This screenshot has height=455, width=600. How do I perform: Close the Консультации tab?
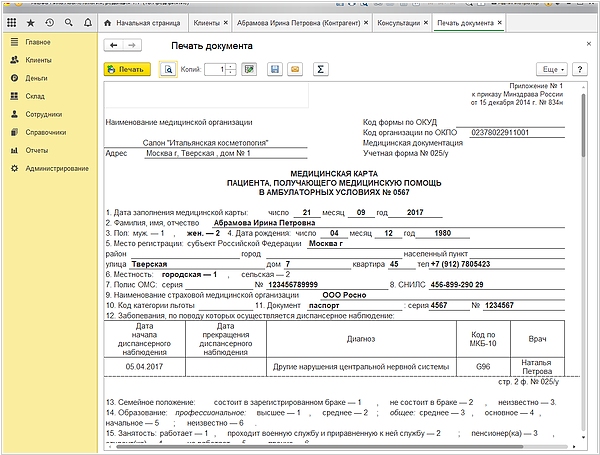point(426,23)
